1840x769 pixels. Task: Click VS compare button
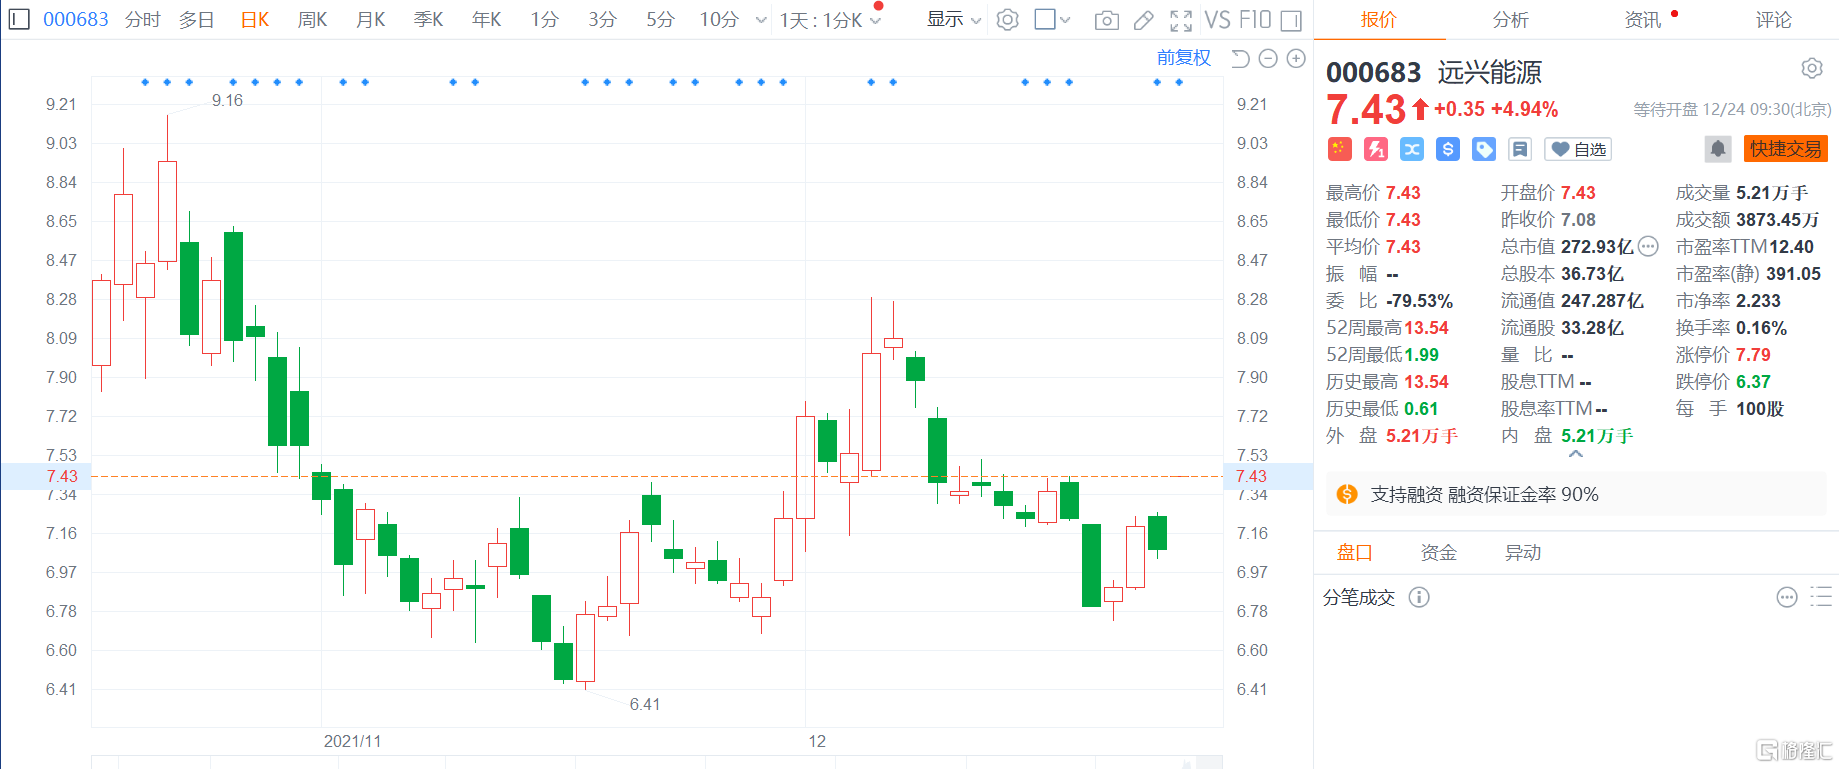tap(1218, 20)
